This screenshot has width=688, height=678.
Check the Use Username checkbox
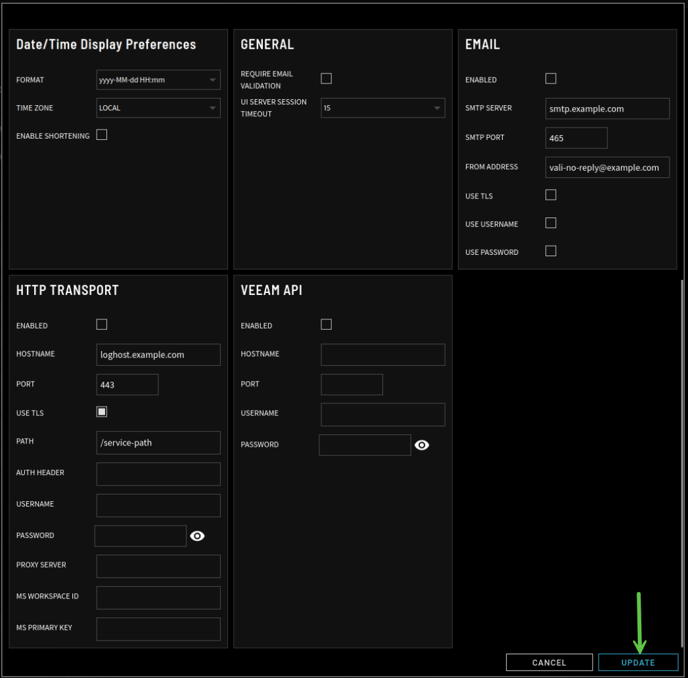tap(551, 223)
